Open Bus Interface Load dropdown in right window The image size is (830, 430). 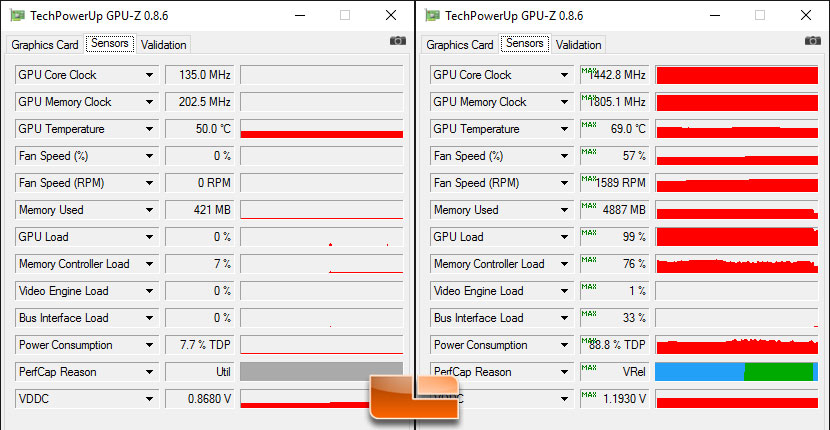click(x=565, y=318)
